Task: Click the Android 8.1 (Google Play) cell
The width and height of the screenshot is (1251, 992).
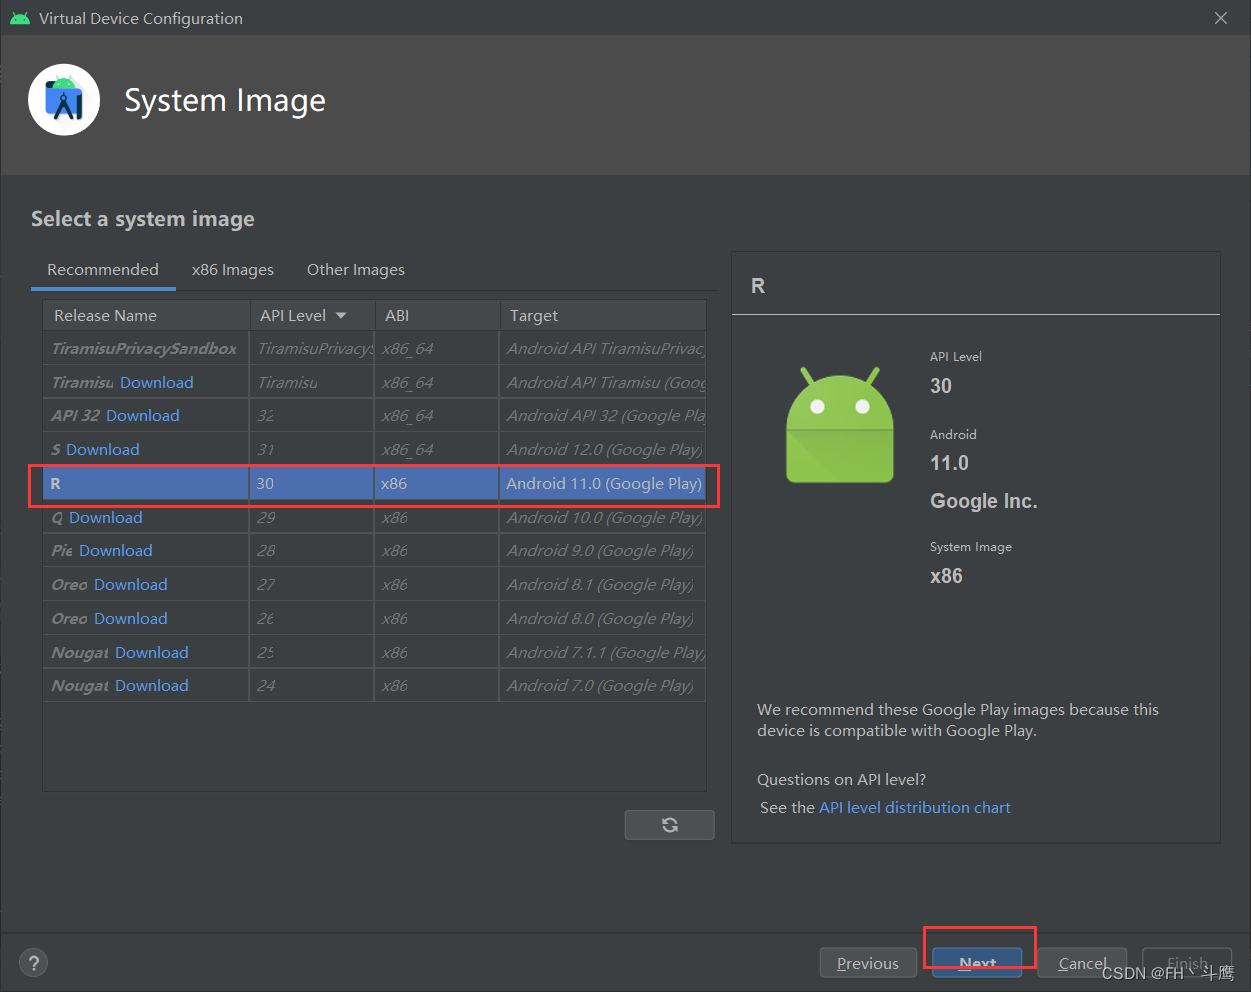Action: [x=603, y=585]
